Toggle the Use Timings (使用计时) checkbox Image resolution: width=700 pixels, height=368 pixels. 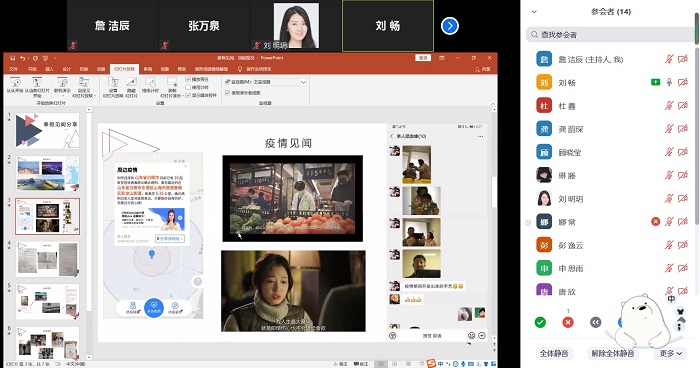click(188, 87)
